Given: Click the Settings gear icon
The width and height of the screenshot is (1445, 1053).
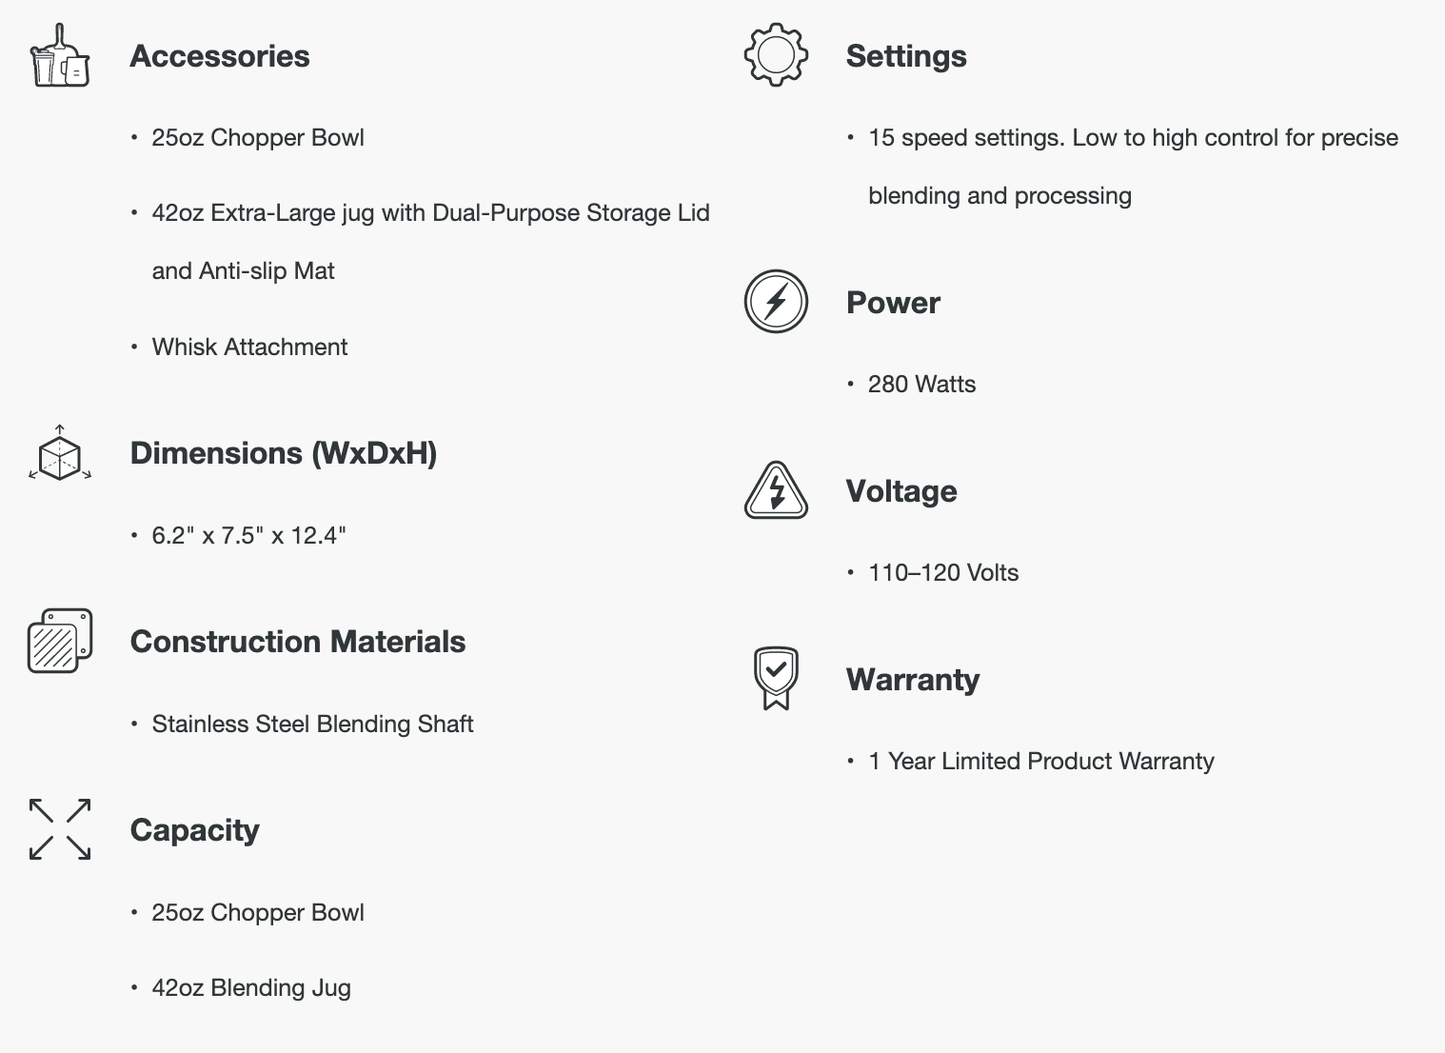Looking at the screenshot, I should 776,55.
